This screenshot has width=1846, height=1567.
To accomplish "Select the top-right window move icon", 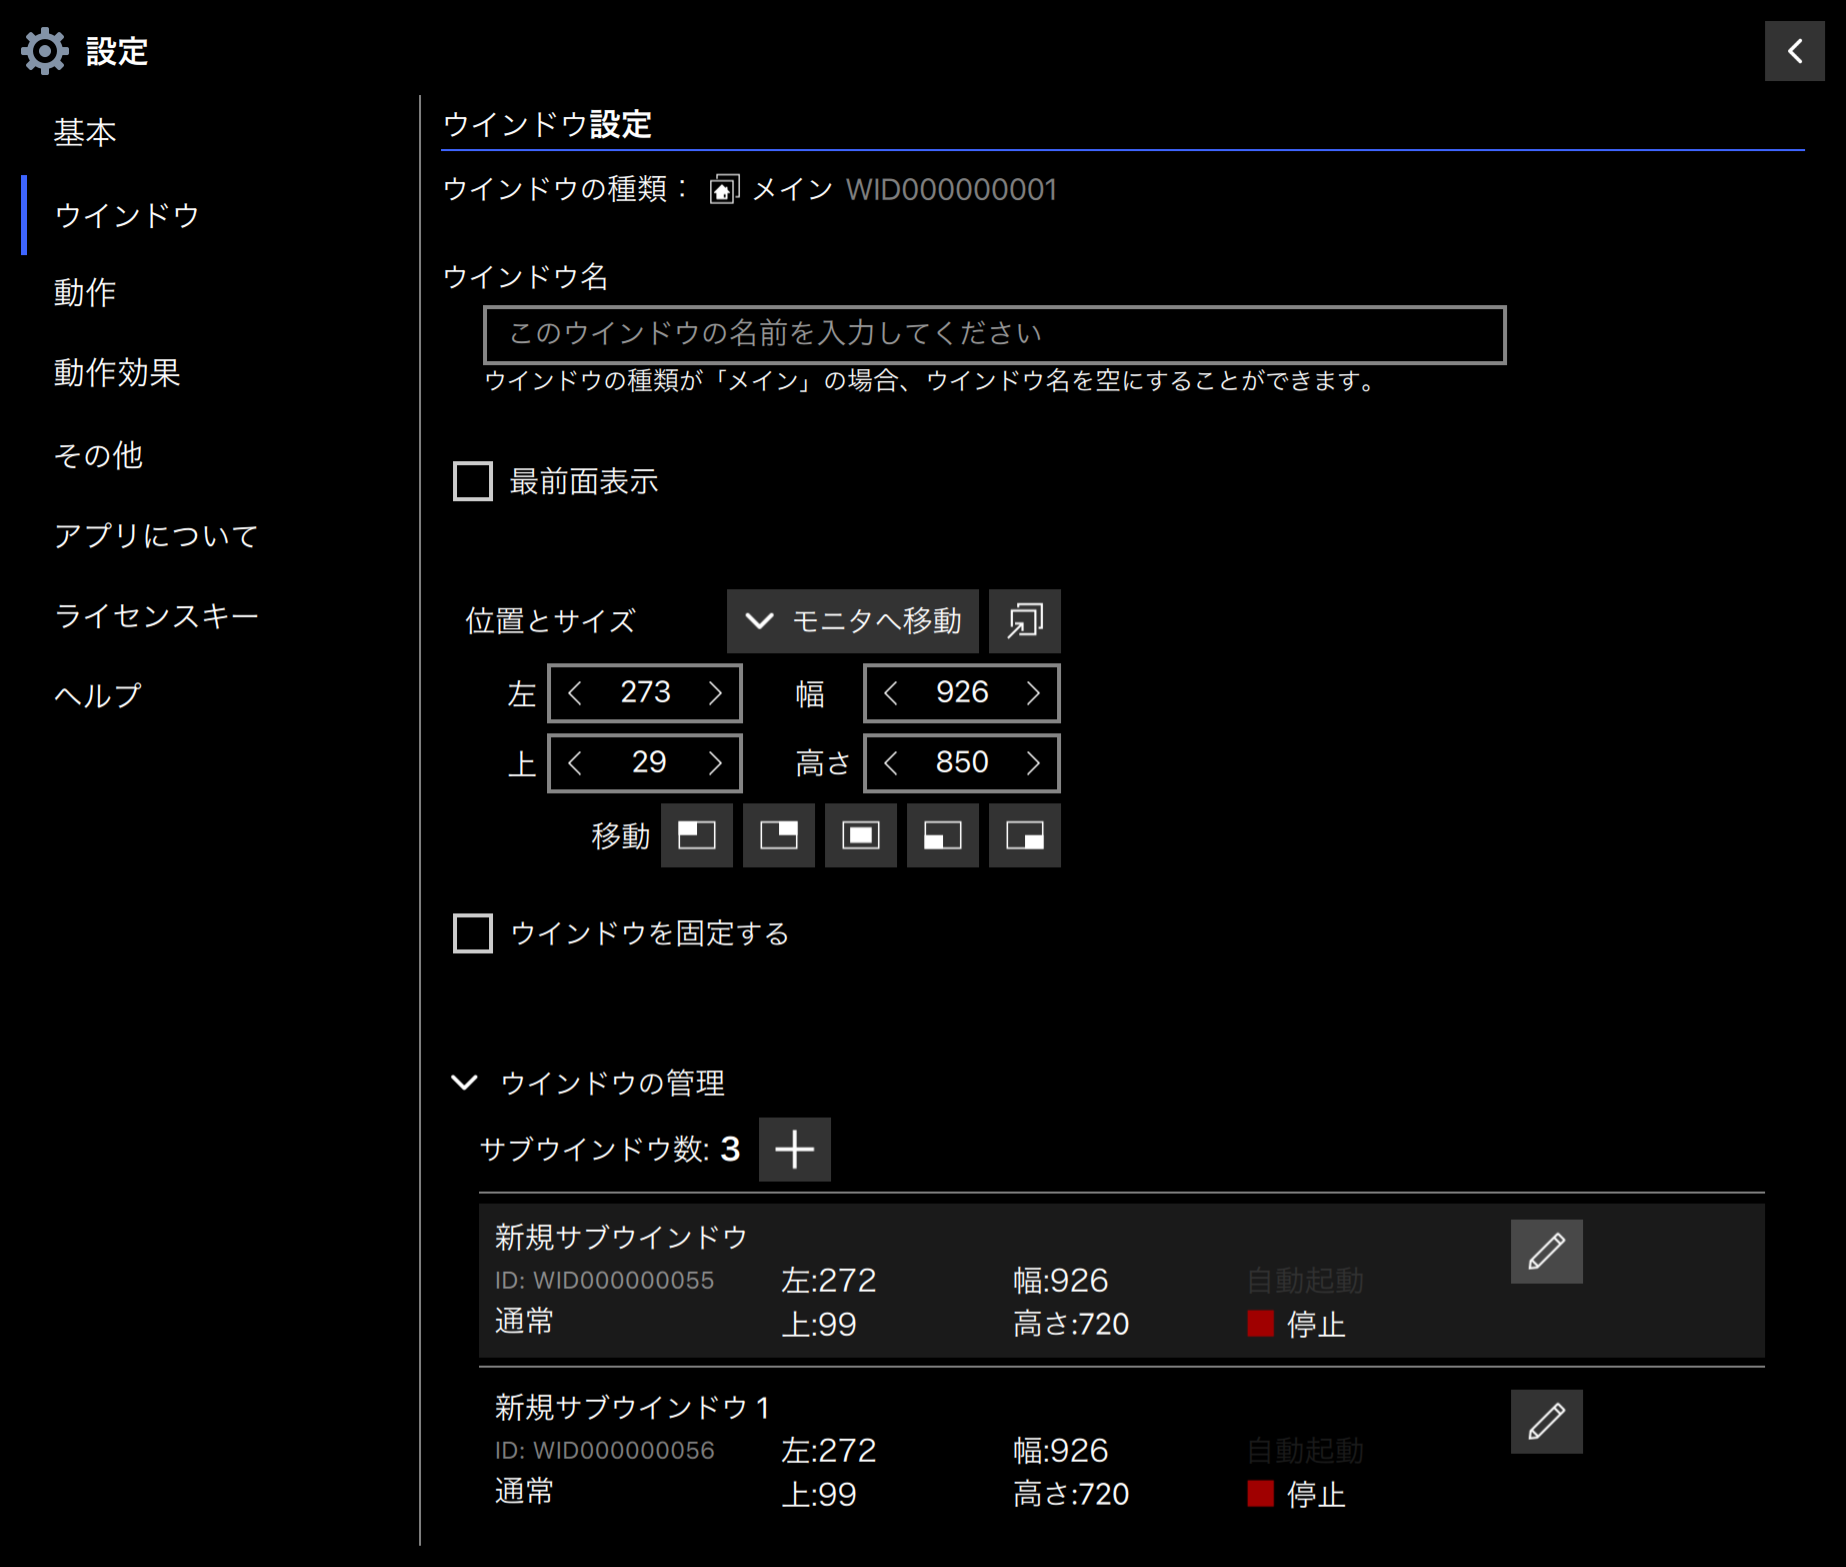I will pos(778,835).
